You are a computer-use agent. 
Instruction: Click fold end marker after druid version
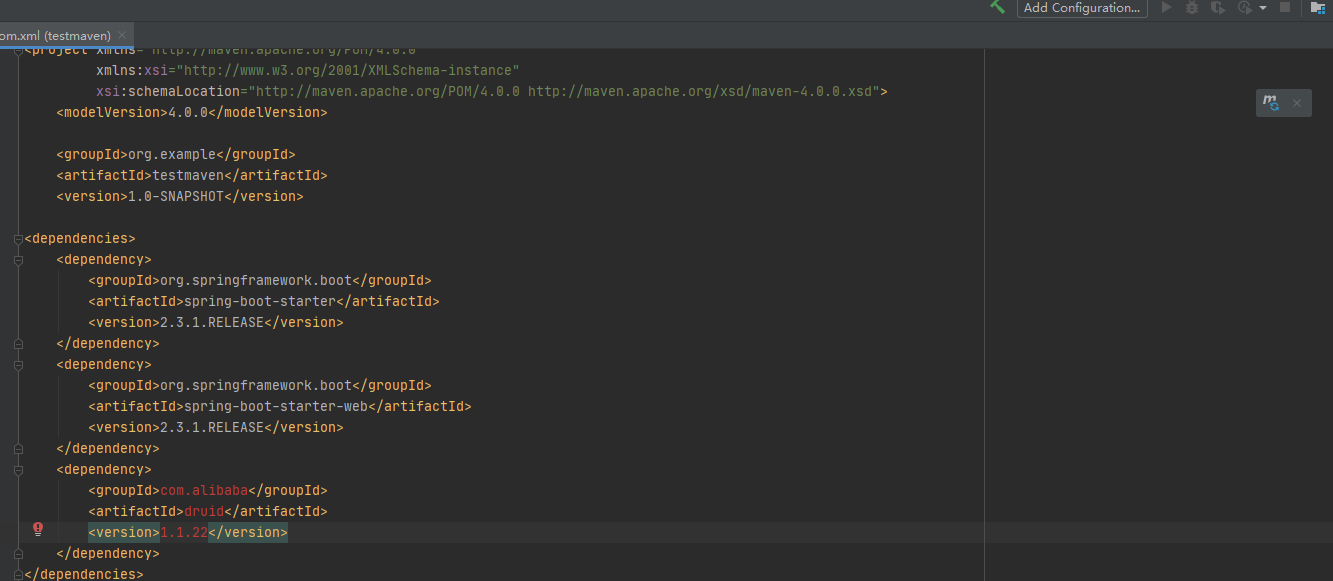pos(18,554)
